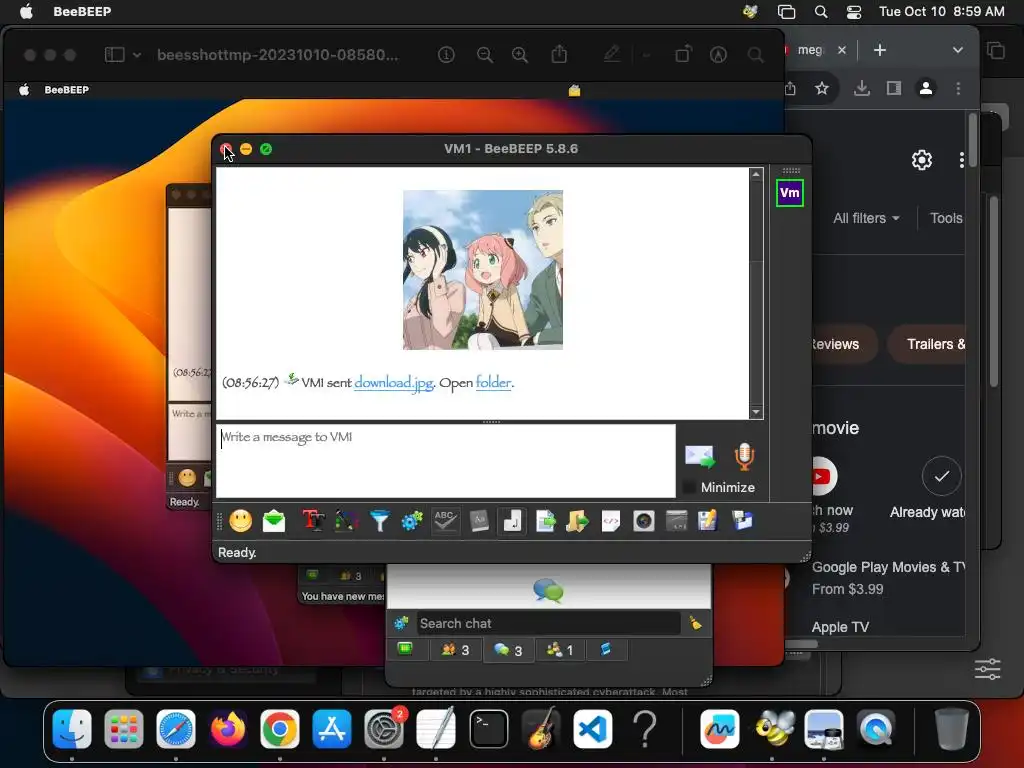
Task: Open Preview image info inspector
Action: 446,55
